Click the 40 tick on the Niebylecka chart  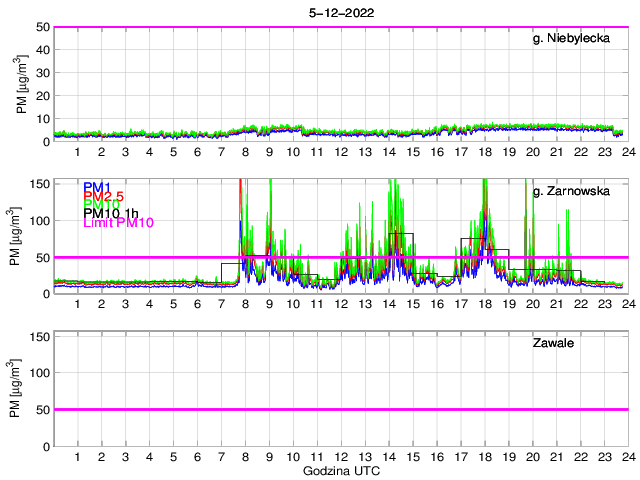point(42,50)
